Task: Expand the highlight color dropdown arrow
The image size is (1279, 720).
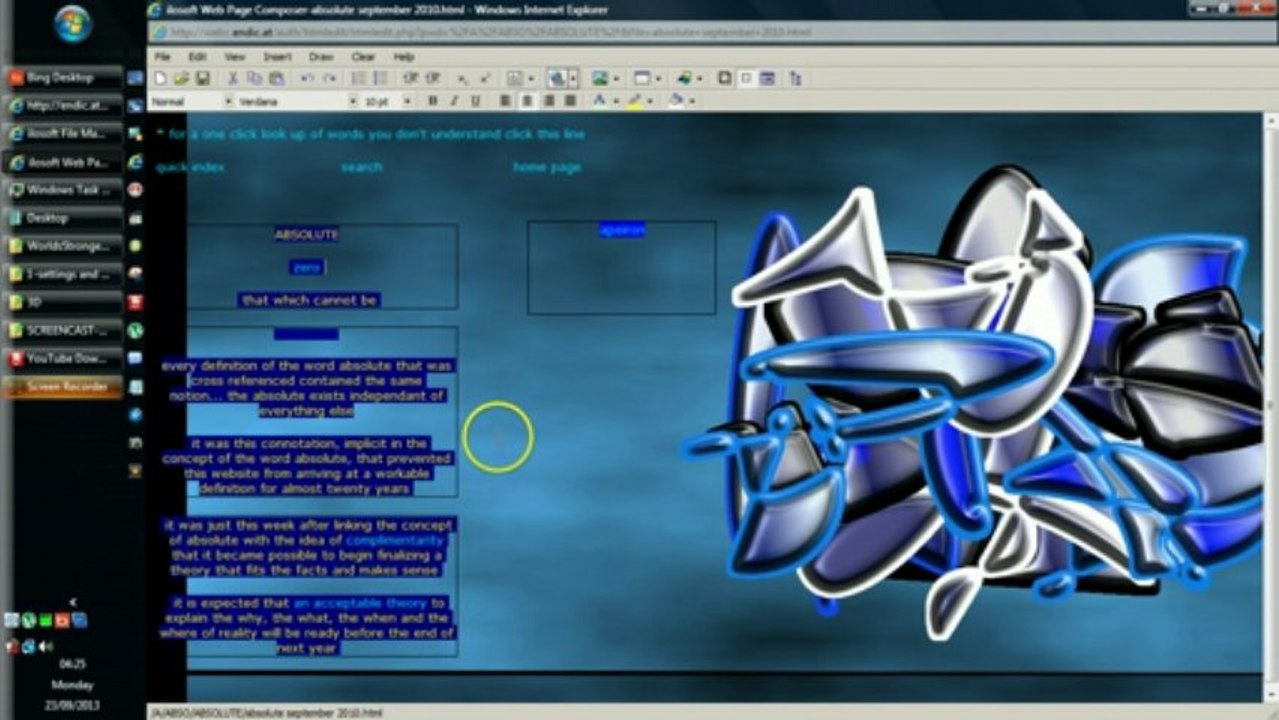Action: point(650,101)
